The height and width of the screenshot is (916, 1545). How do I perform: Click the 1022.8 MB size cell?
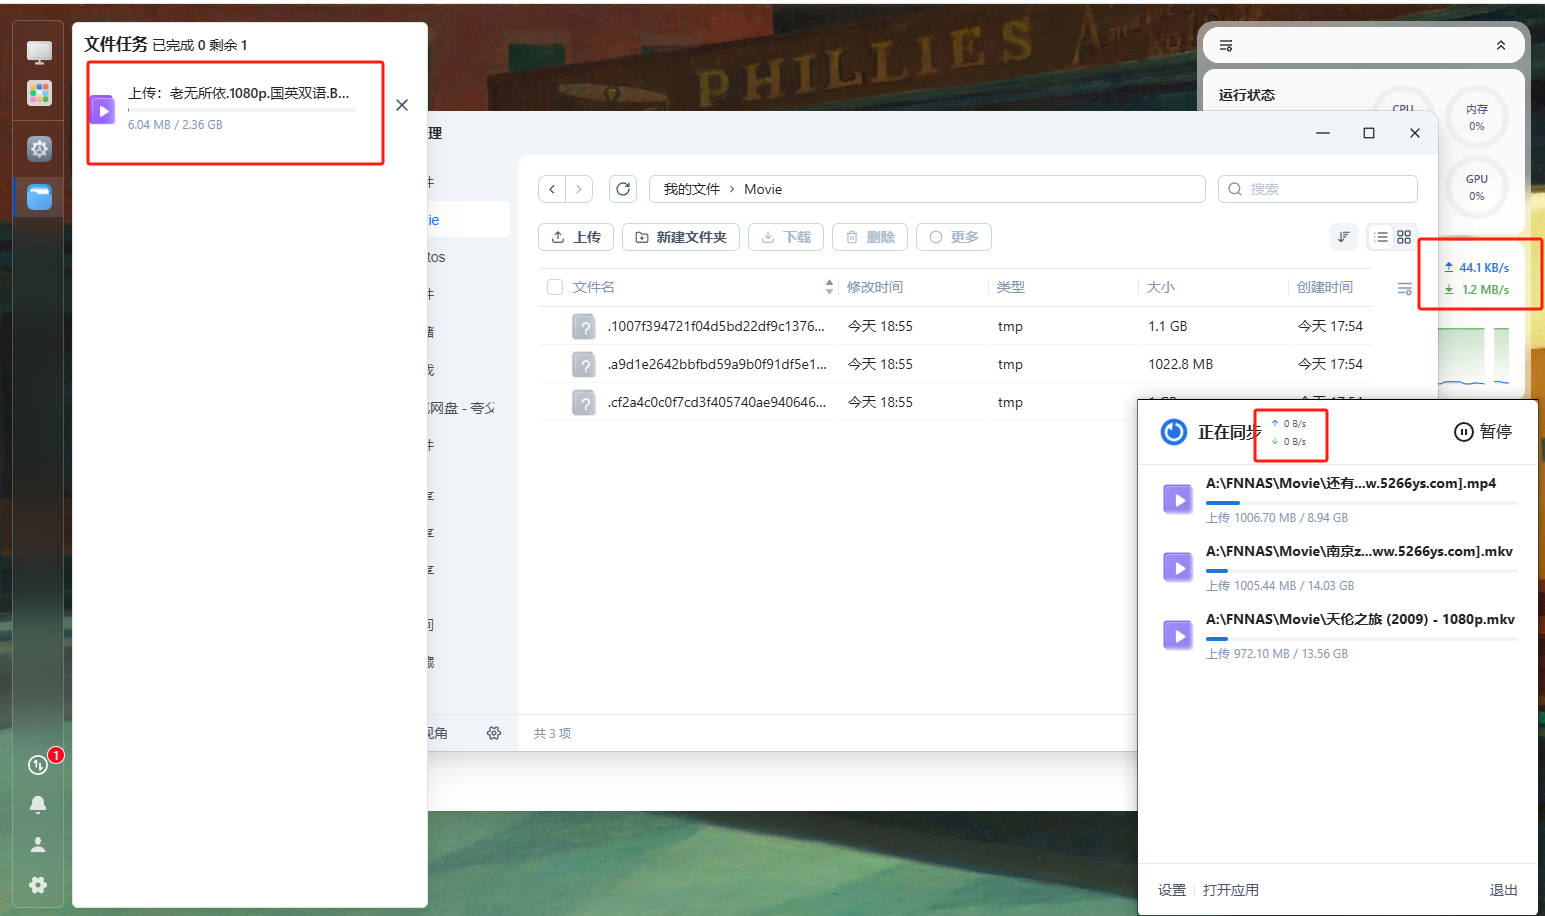point(1181,364)
